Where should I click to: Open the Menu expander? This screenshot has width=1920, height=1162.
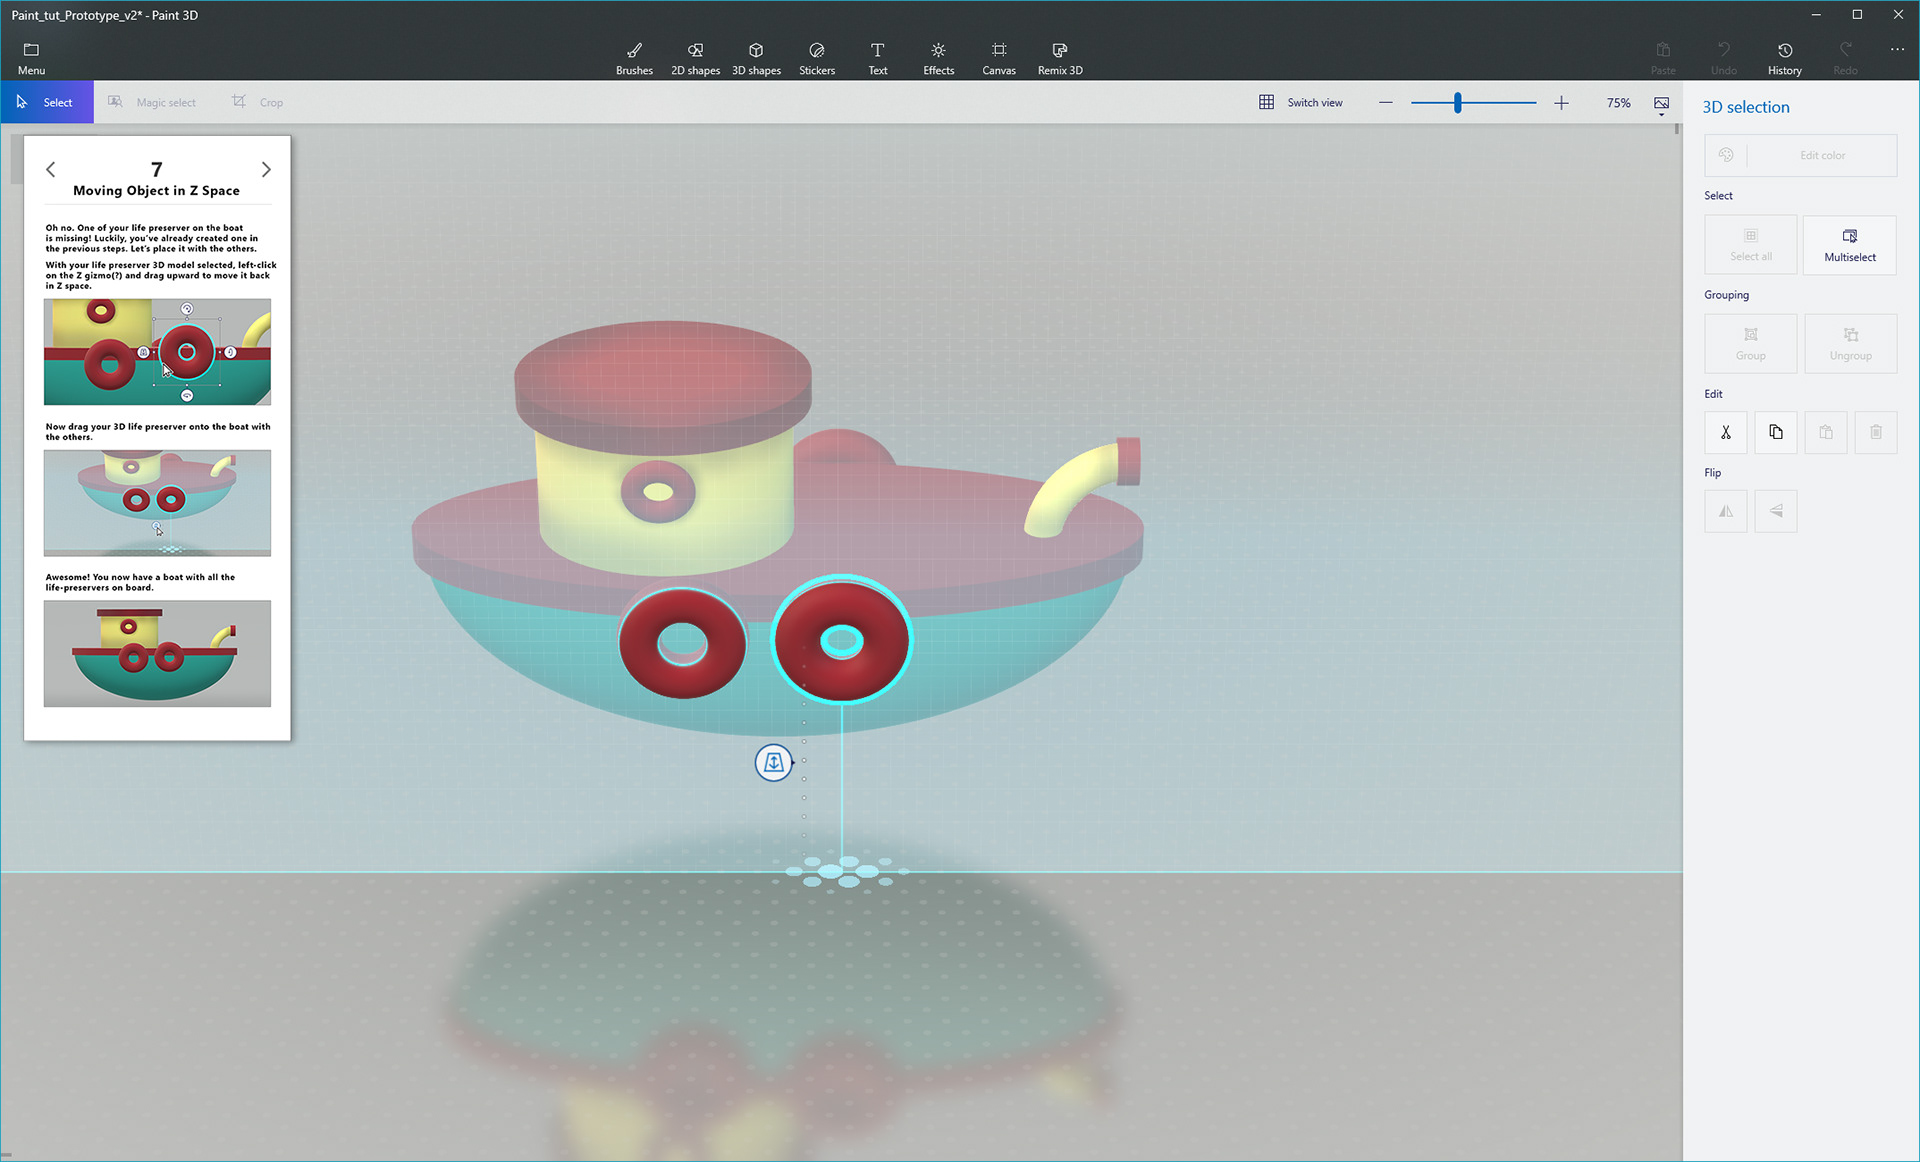point(31,58)
